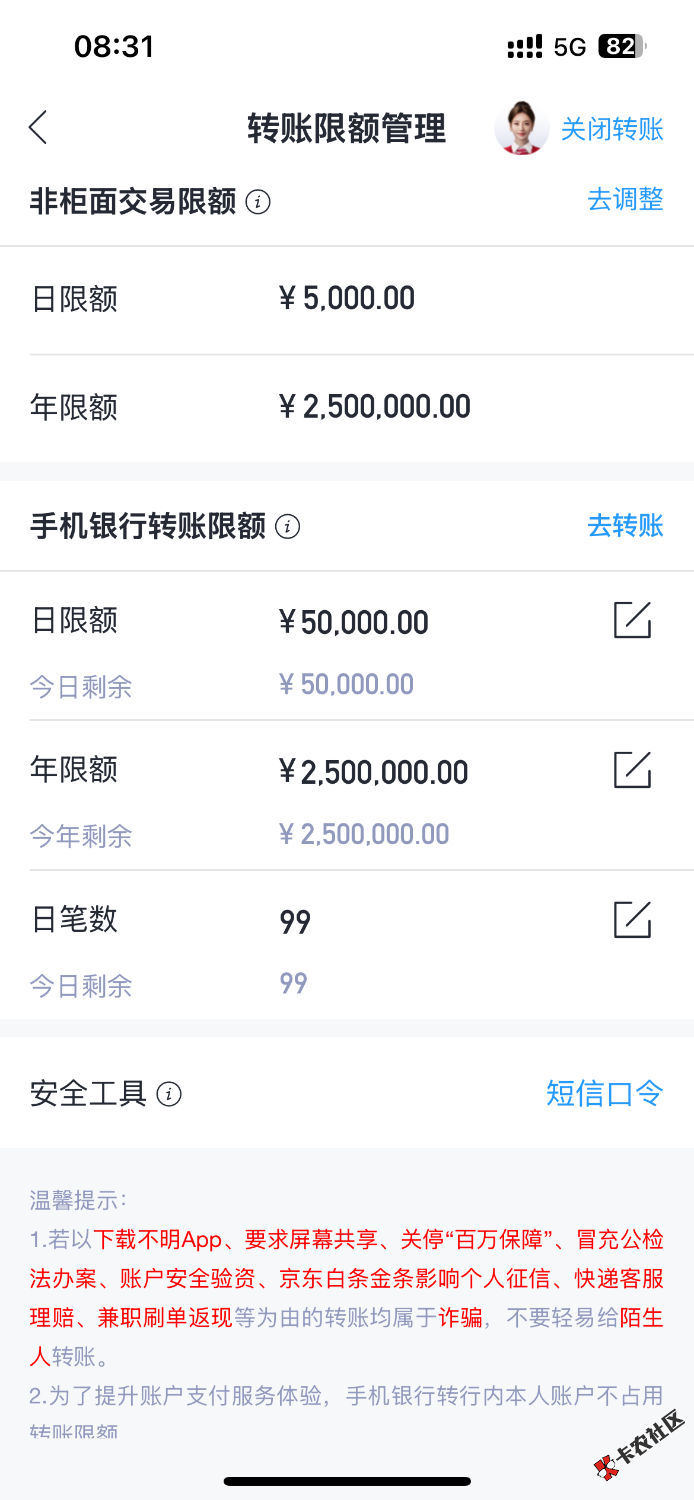Viewport: 694px width, 1500px height.
Task: Tap info icon beside 安全工具
Action: click(x=169, y=1094)
